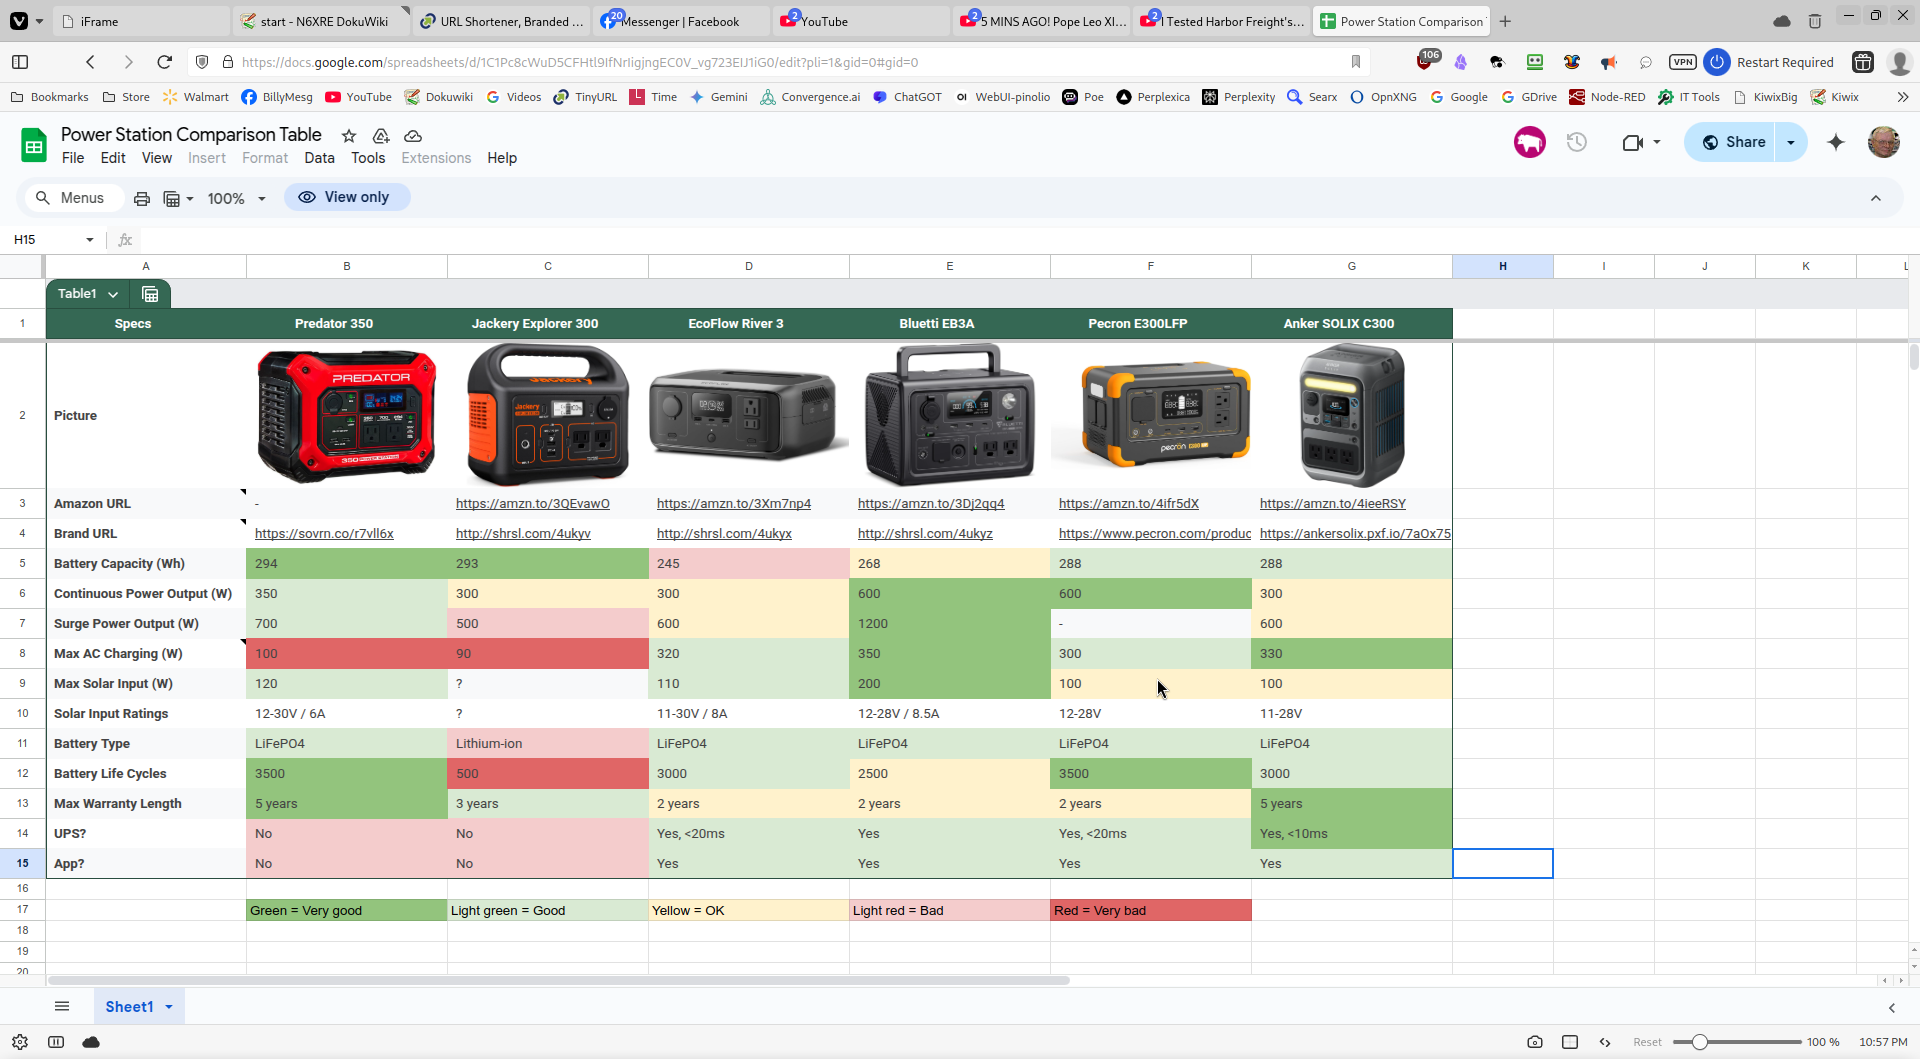Open the Sheet1 tab options arrow
The image size is (1920, 1059).
[169, 1007]
